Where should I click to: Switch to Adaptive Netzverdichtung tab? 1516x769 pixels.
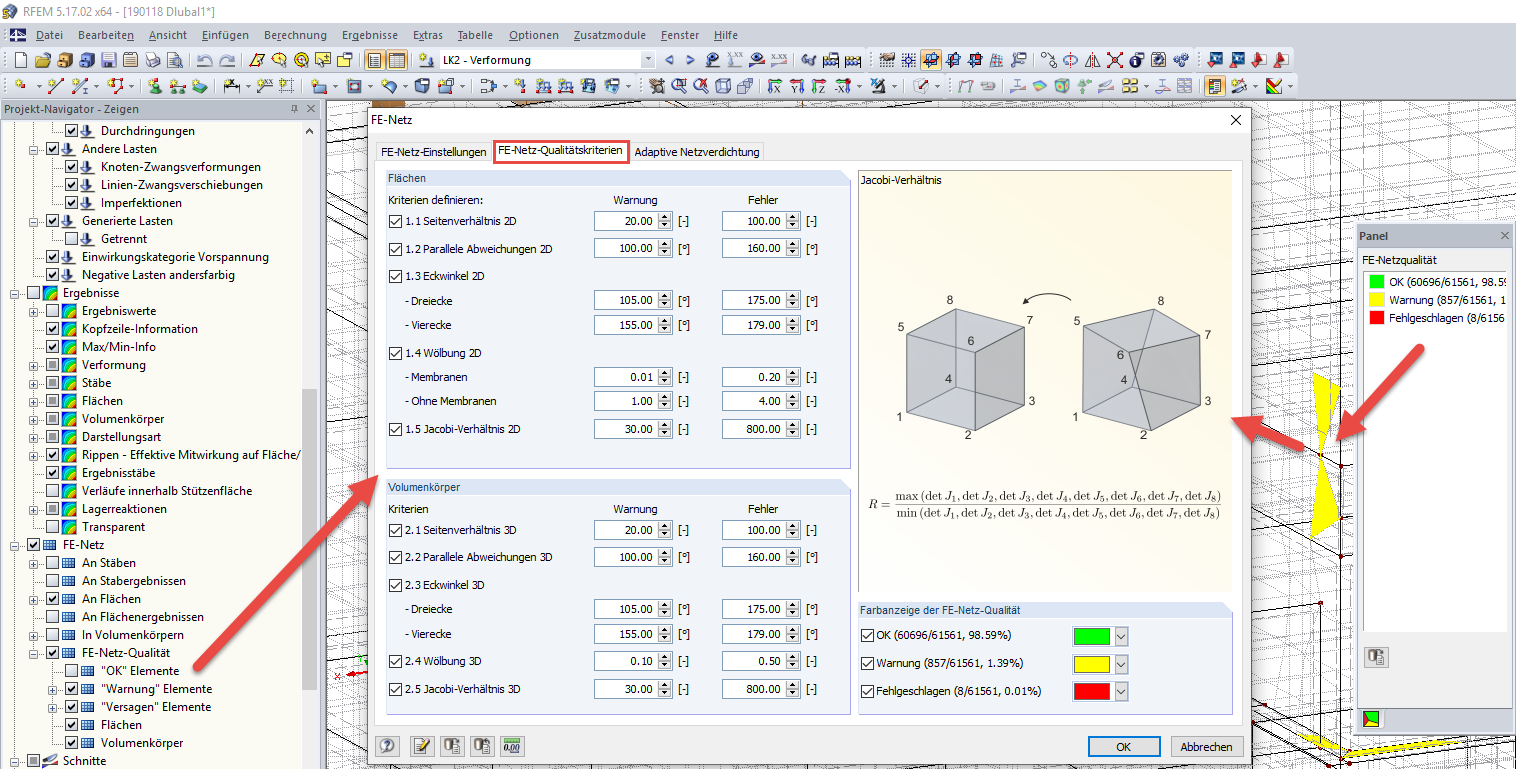(x=697, y=152)
